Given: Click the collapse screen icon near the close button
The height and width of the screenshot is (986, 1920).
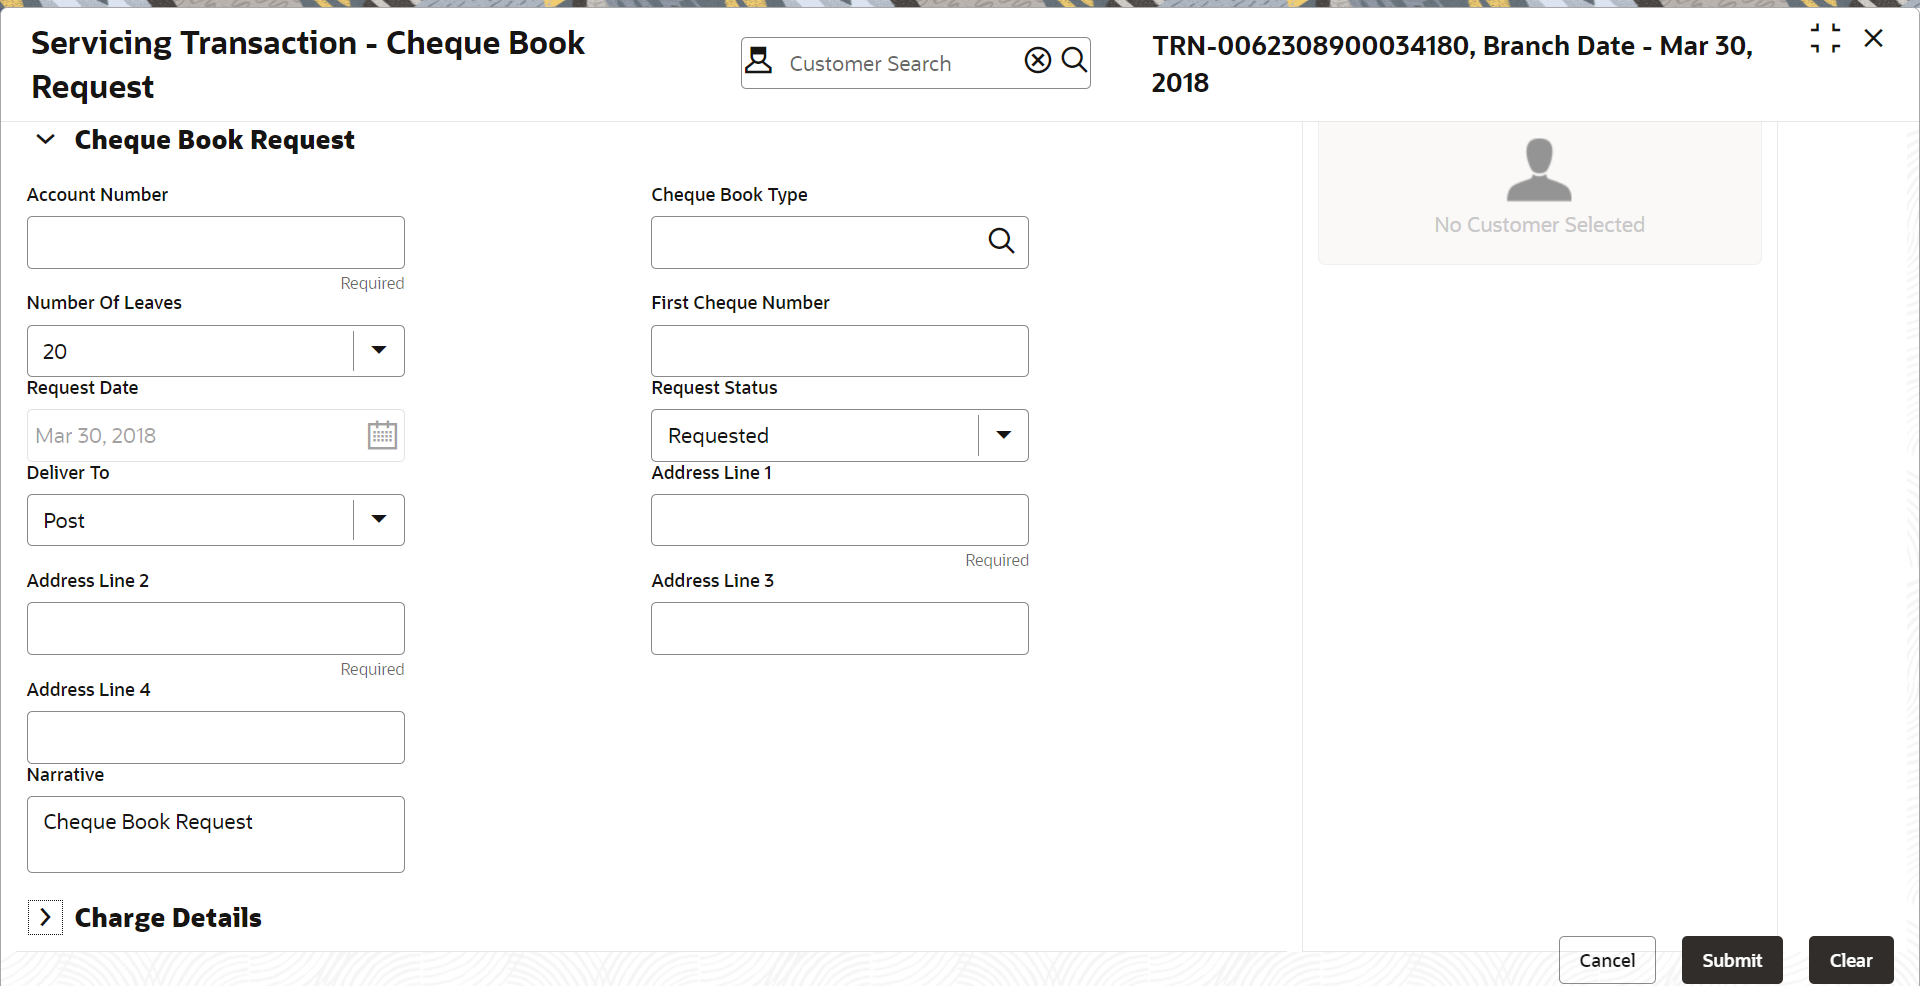Looking at the screenshot, I should pyautogui.click(x=1825, y=39).
